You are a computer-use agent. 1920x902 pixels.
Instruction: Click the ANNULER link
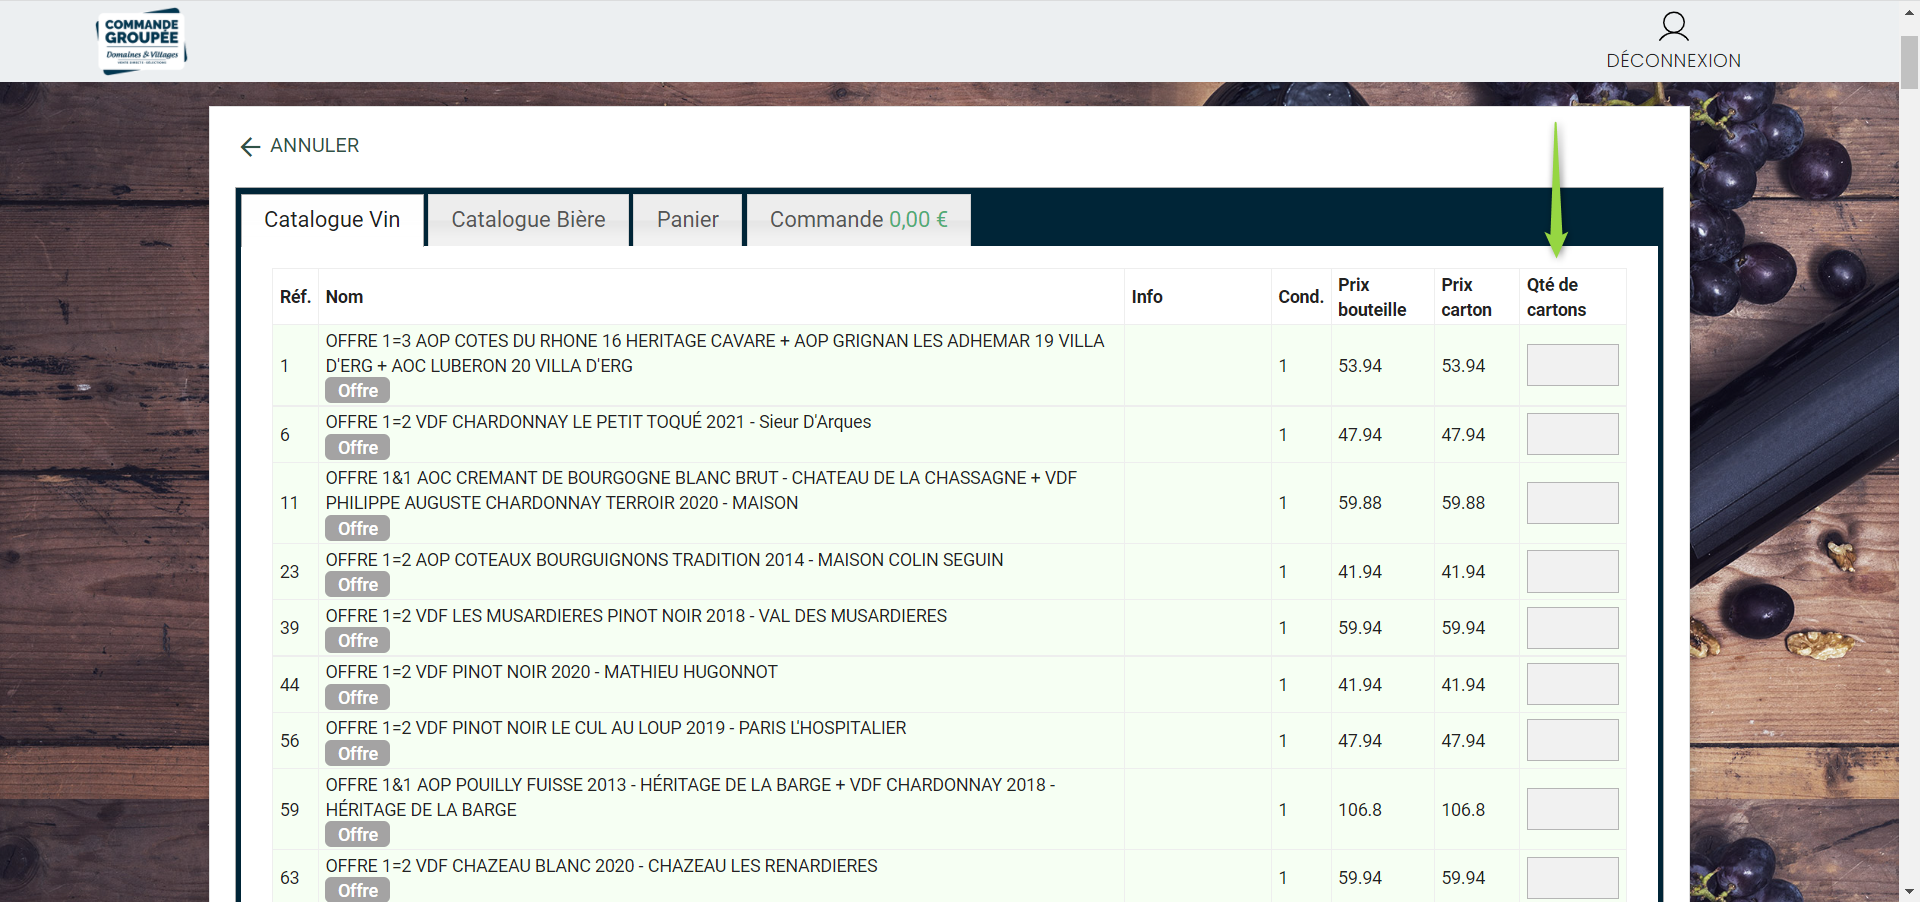point(314,146)
